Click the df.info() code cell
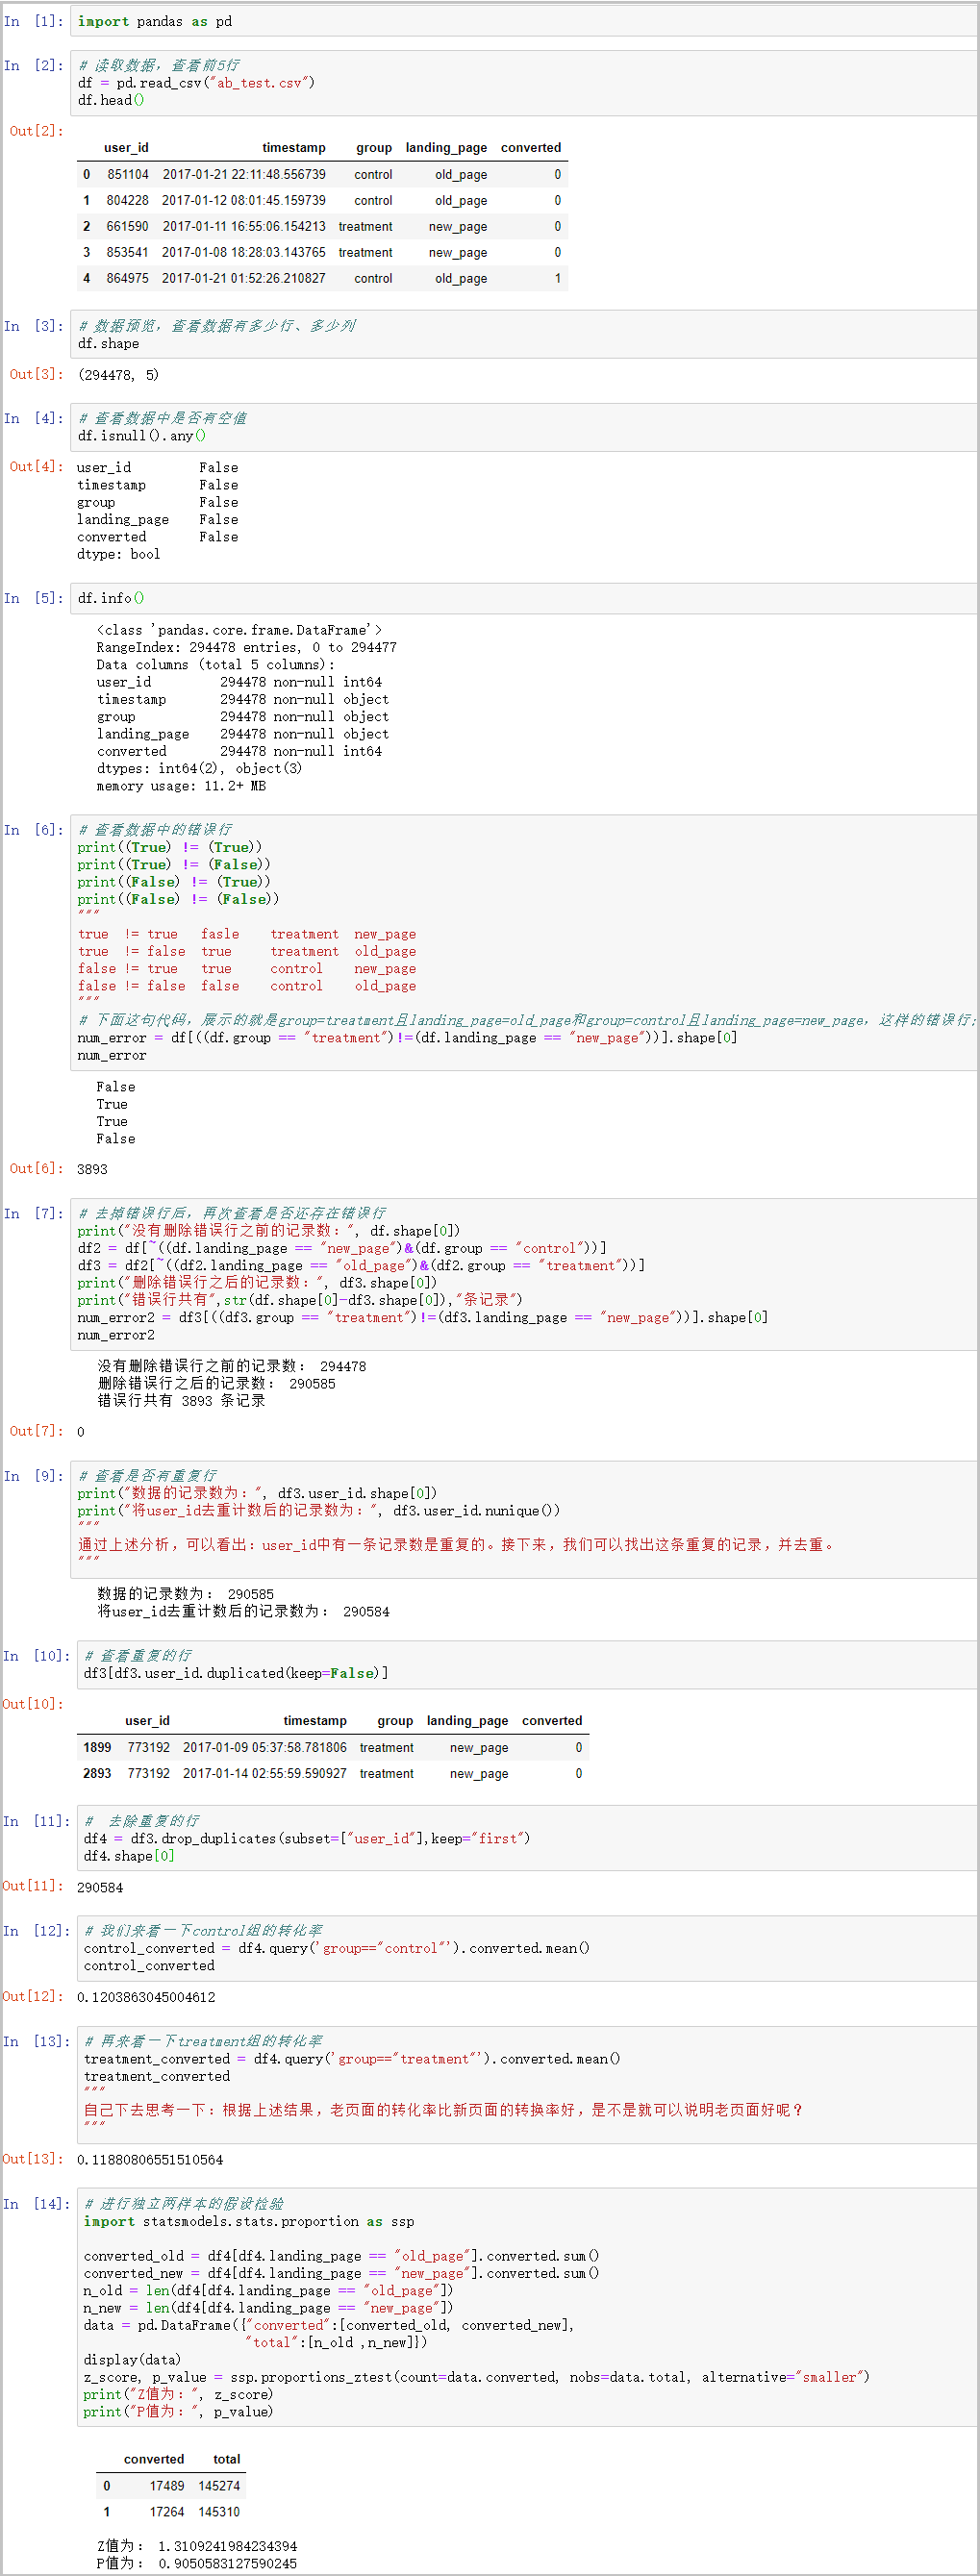Viewport: 980px width, 2576px height. point(524,598)
